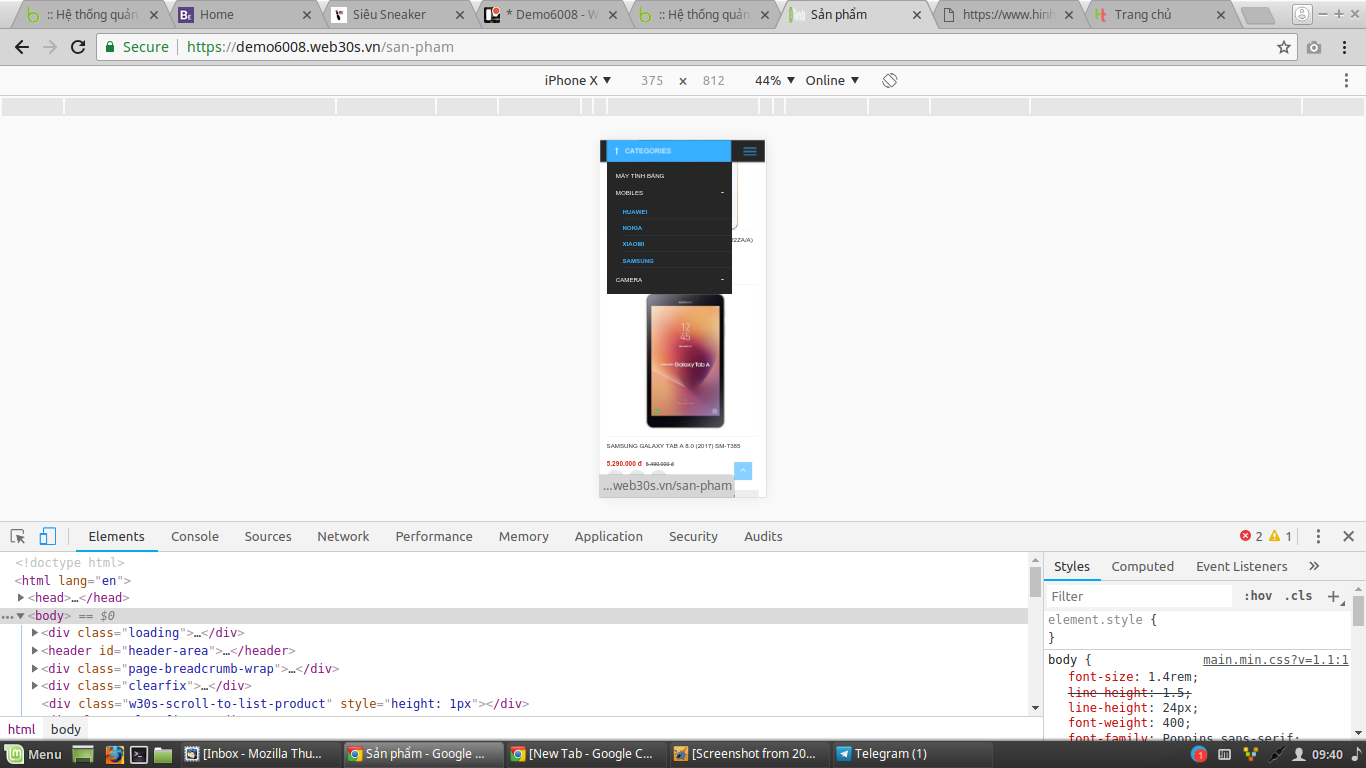Viewport: 1366px width, 768px height.
Task: Open Terminal from the taskbar launcher
Action: click(140, 754)
